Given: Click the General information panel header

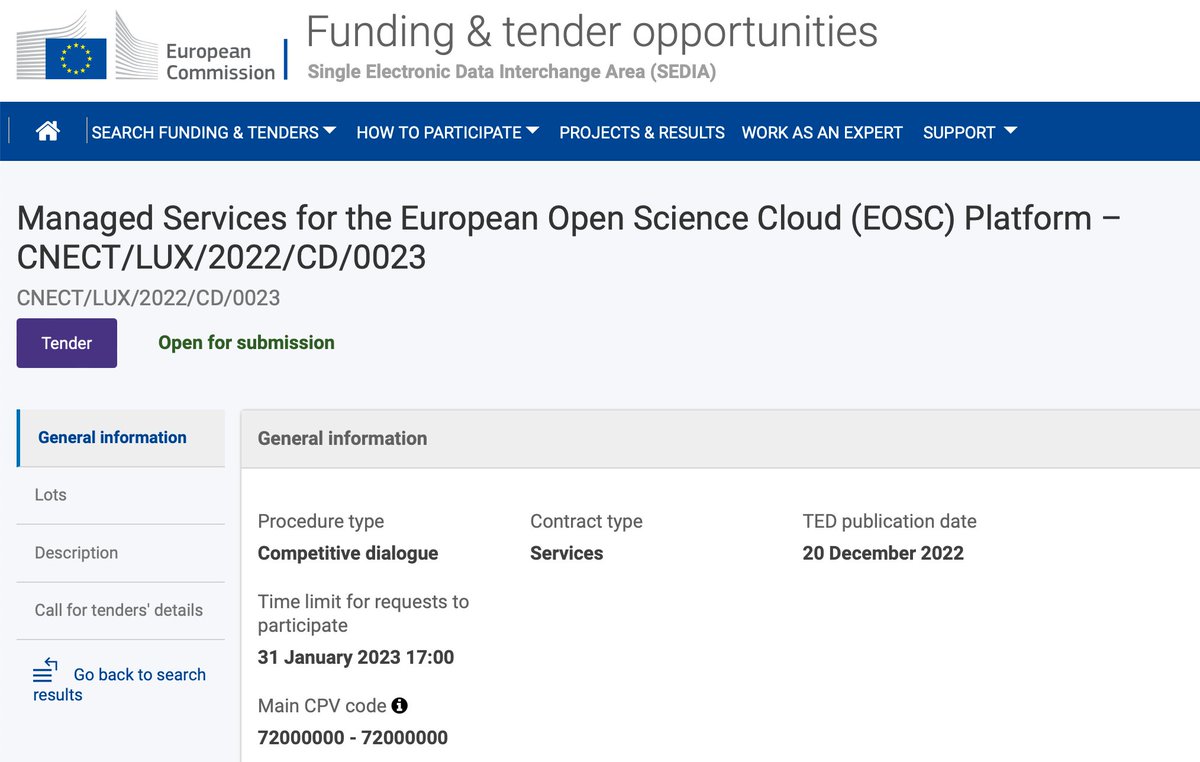Looking at the screenshot, I should point(720,438).
